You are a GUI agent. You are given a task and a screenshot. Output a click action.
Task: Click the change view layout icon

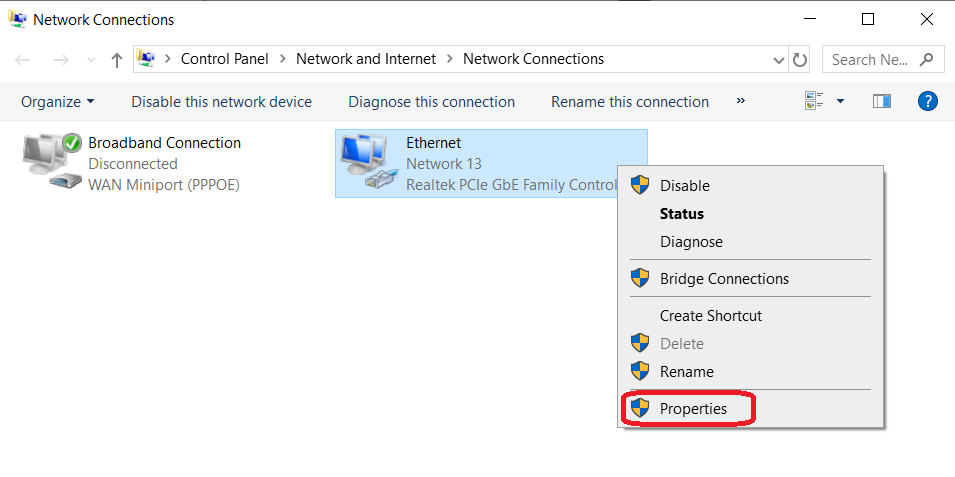click(815, 101)
